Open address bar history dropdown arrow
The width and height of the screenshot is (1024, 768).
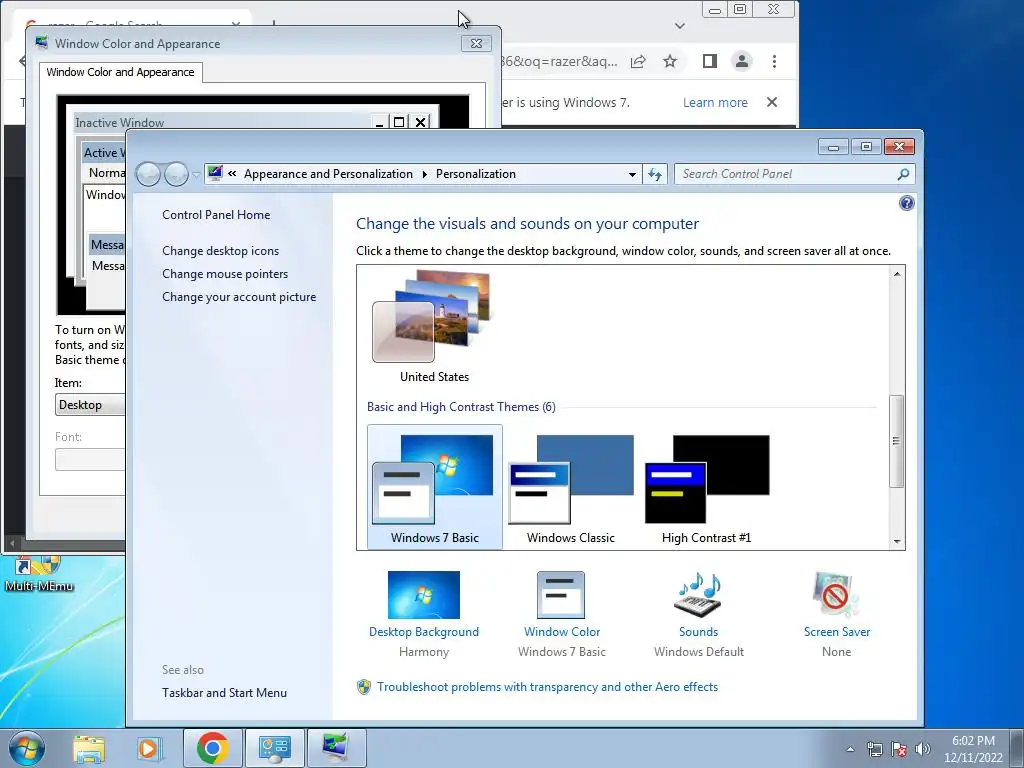point(632,174)
